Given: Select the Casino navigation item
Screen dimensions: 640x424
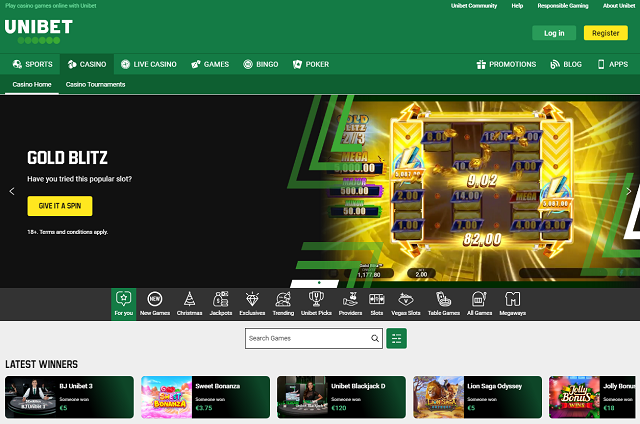Looking at the screenshot, I should (x=87, y=64).
